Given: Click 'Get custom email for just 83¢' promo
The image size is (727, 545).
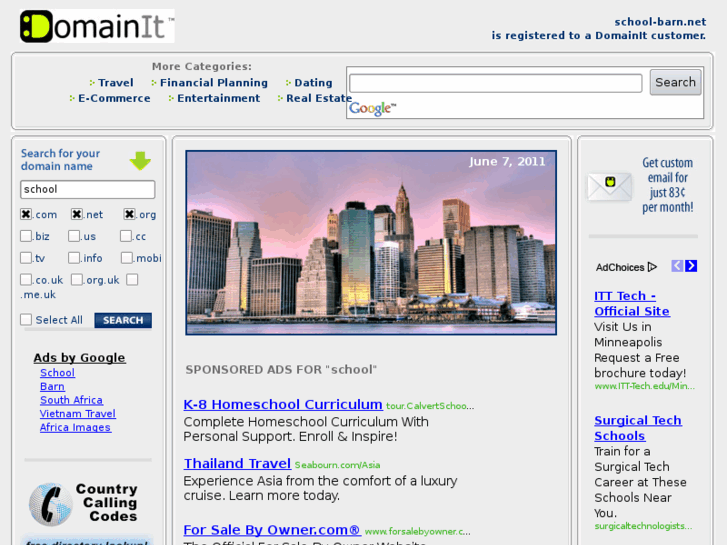Looking at the screenshot, I should (x=667, y=185).
